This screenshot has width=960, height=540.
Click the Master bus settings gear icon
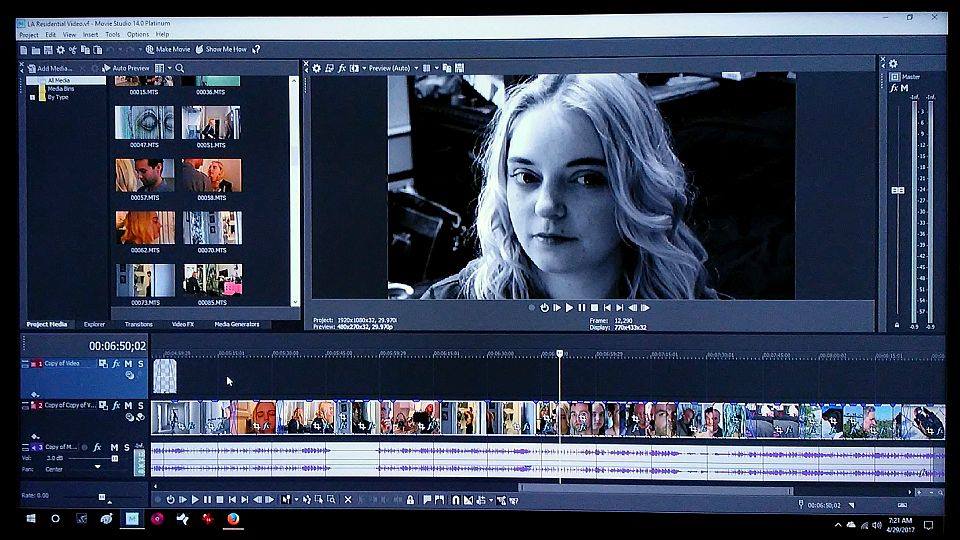pyautogui.click(x=893, y=64)
